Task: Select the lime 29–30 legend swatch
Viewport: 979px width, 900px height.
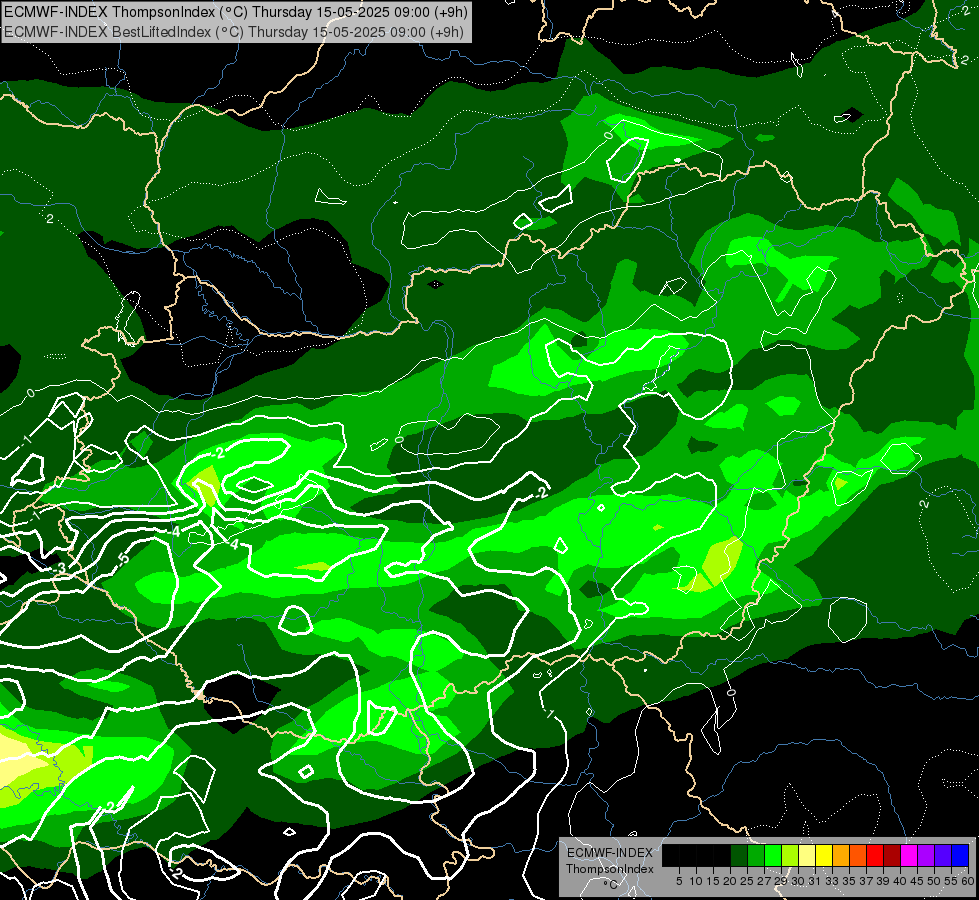Action: (790, 855)
